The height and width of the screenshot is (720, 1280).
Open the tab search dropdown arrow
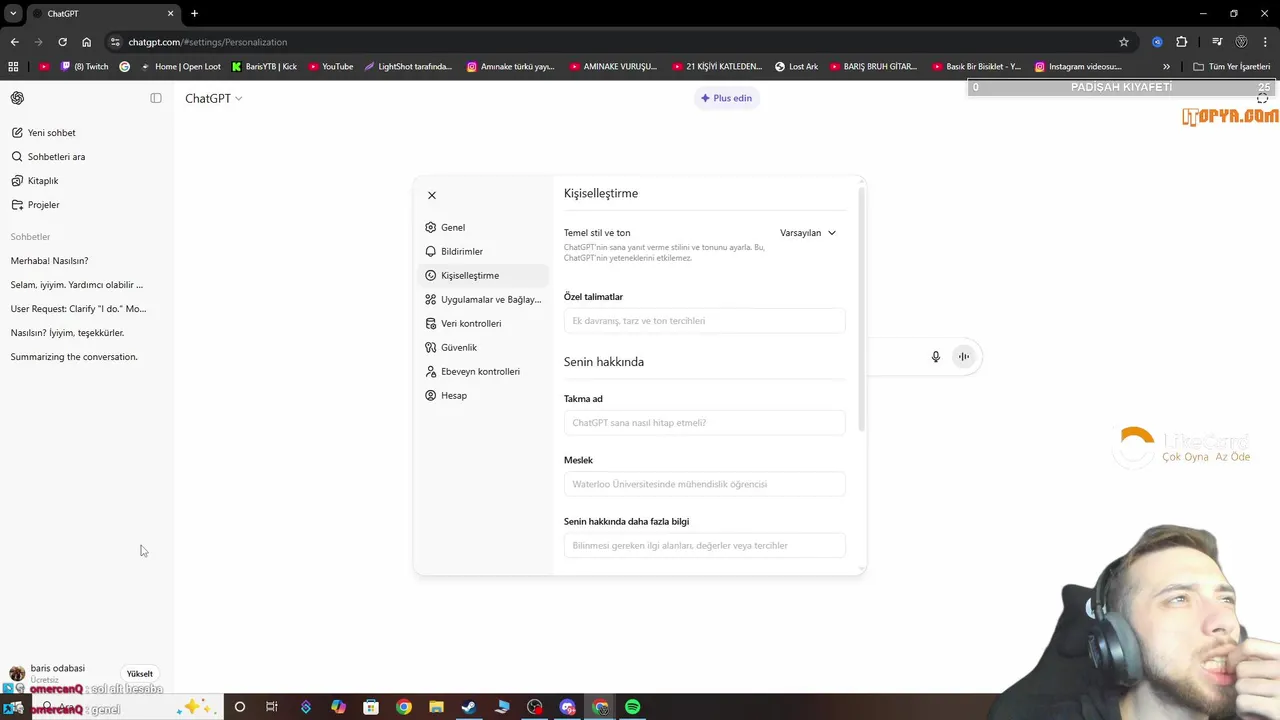pos(13,14)
